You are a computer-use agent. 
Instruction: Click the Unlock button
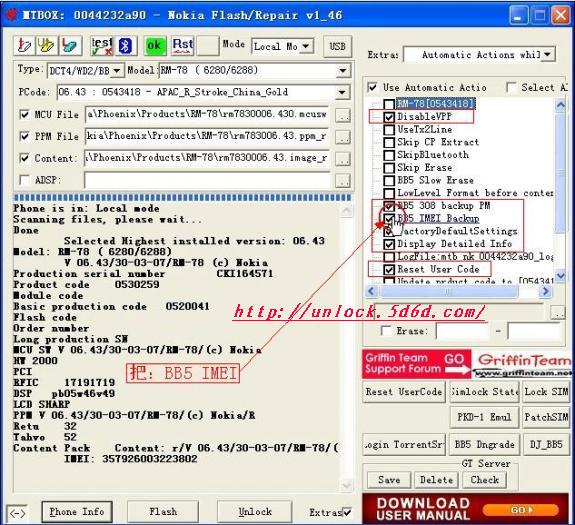coord(255,512)
